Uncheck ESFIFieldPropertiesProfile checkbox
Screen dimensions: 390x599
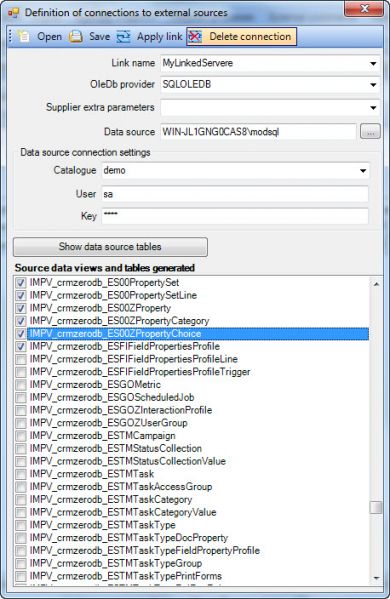[21, 347]
